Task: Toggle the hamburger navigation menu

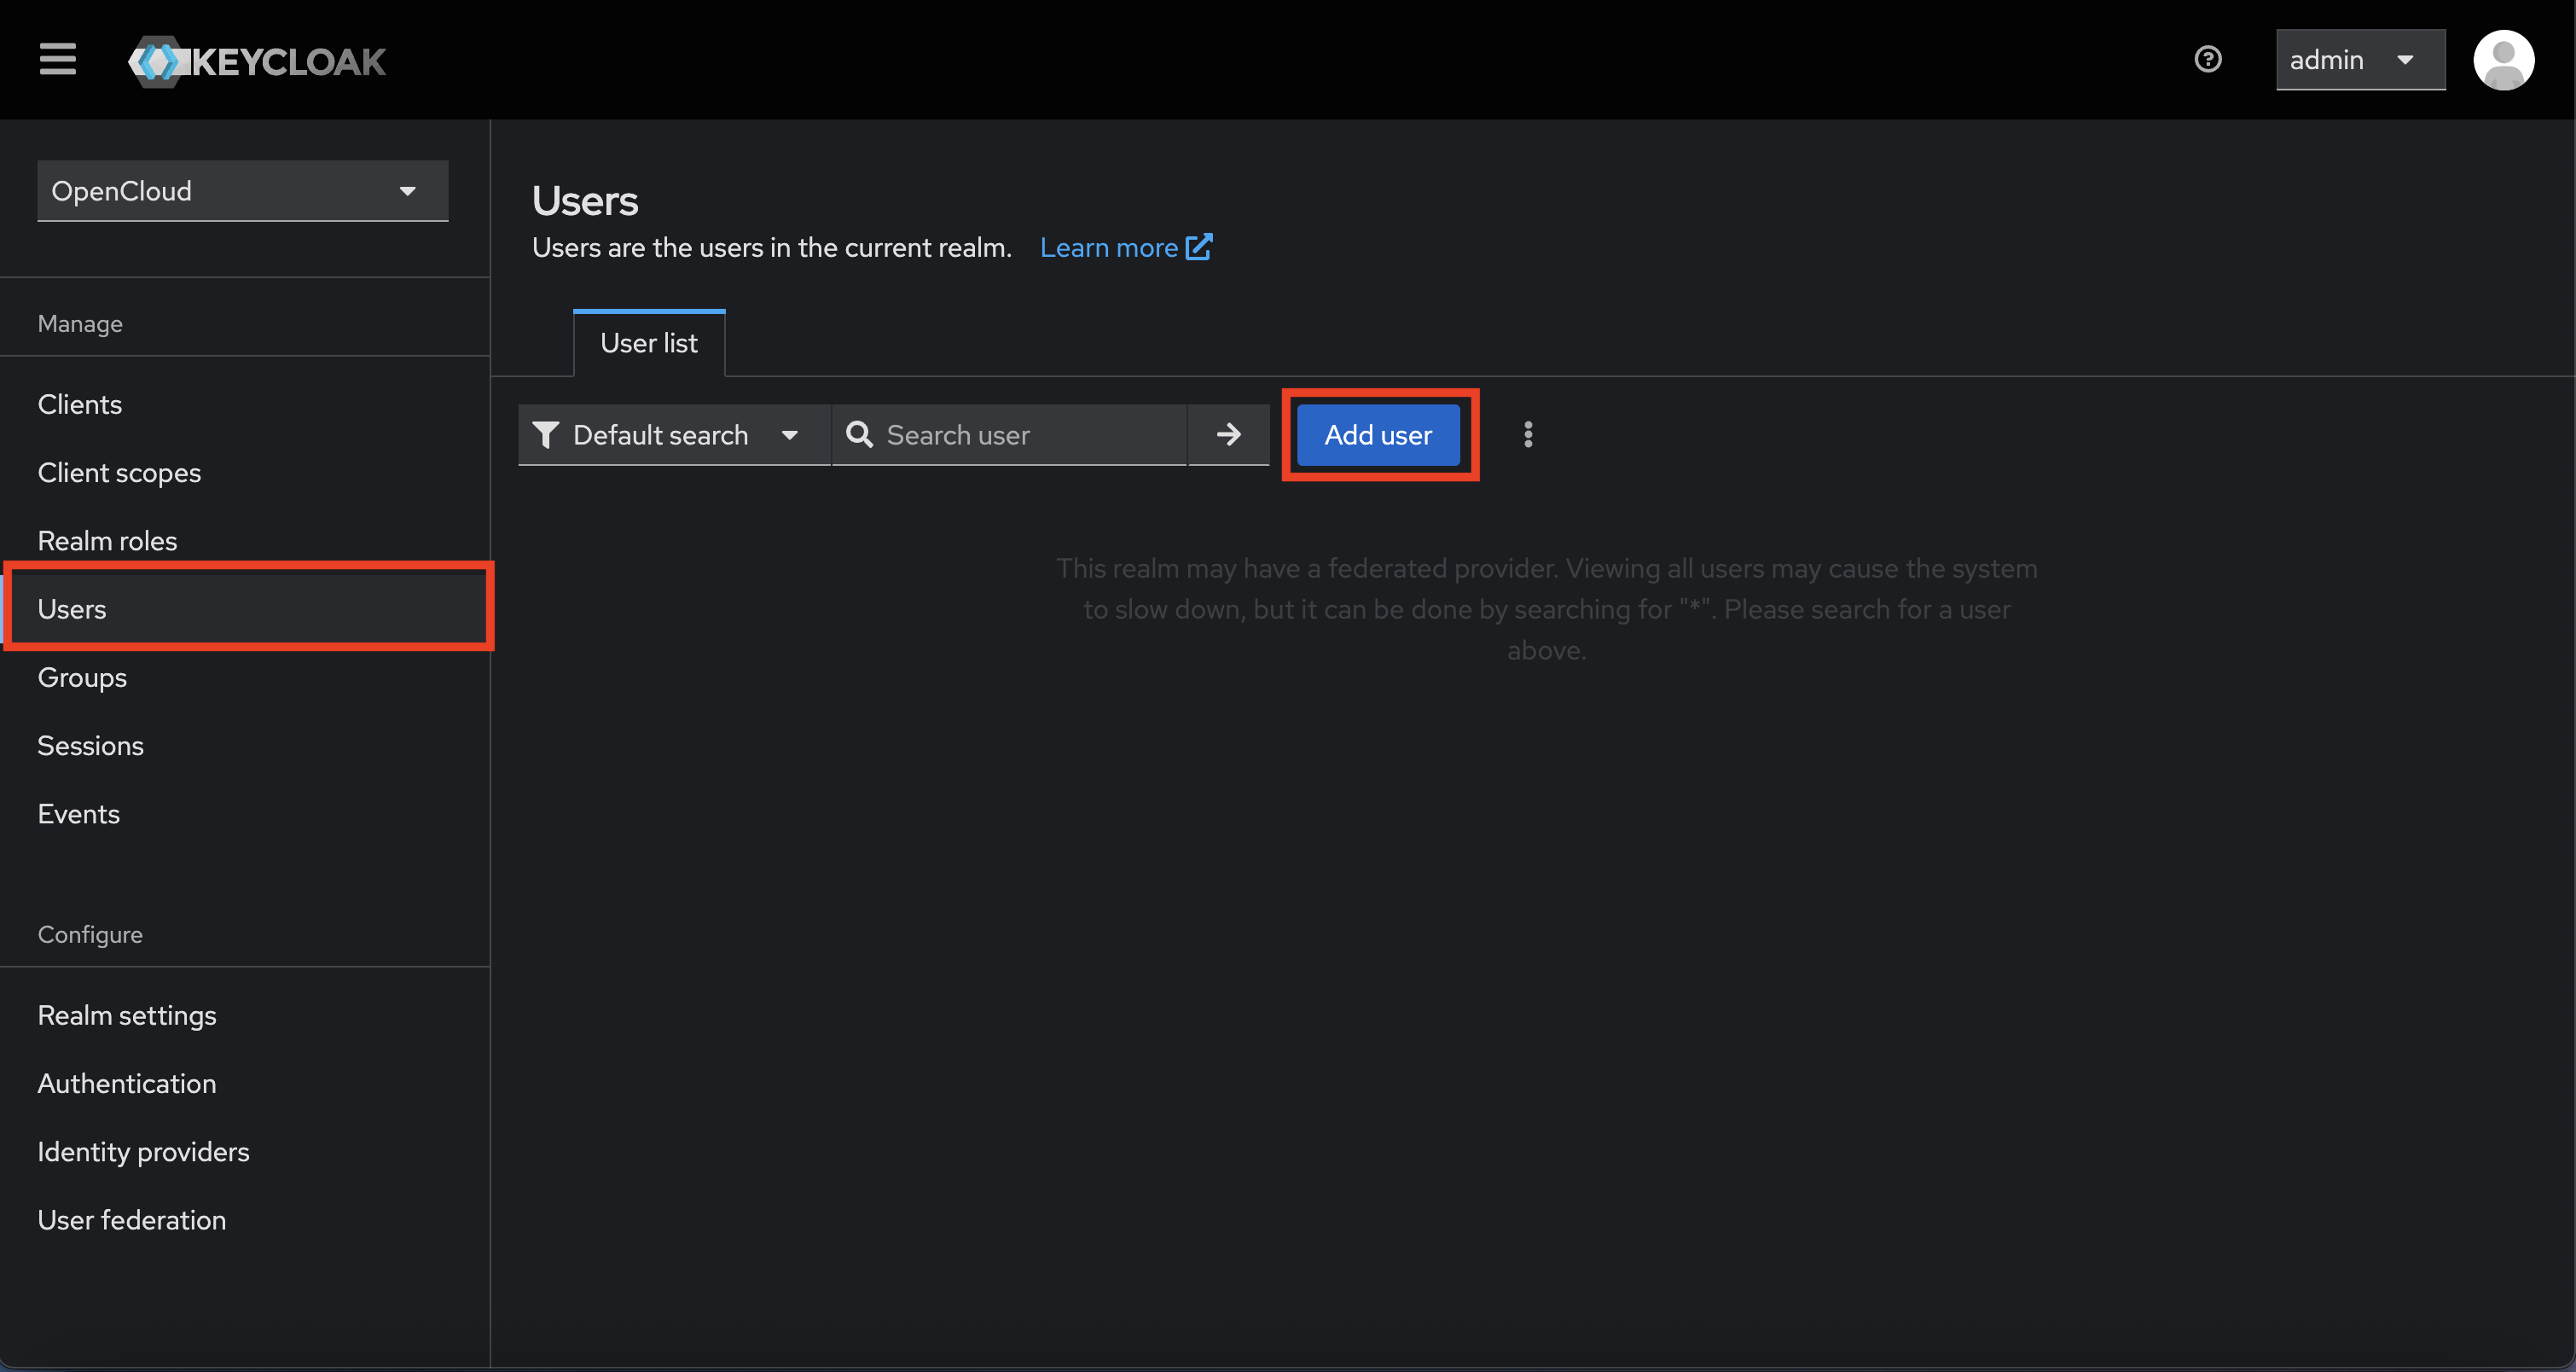Action: (57, 60)
